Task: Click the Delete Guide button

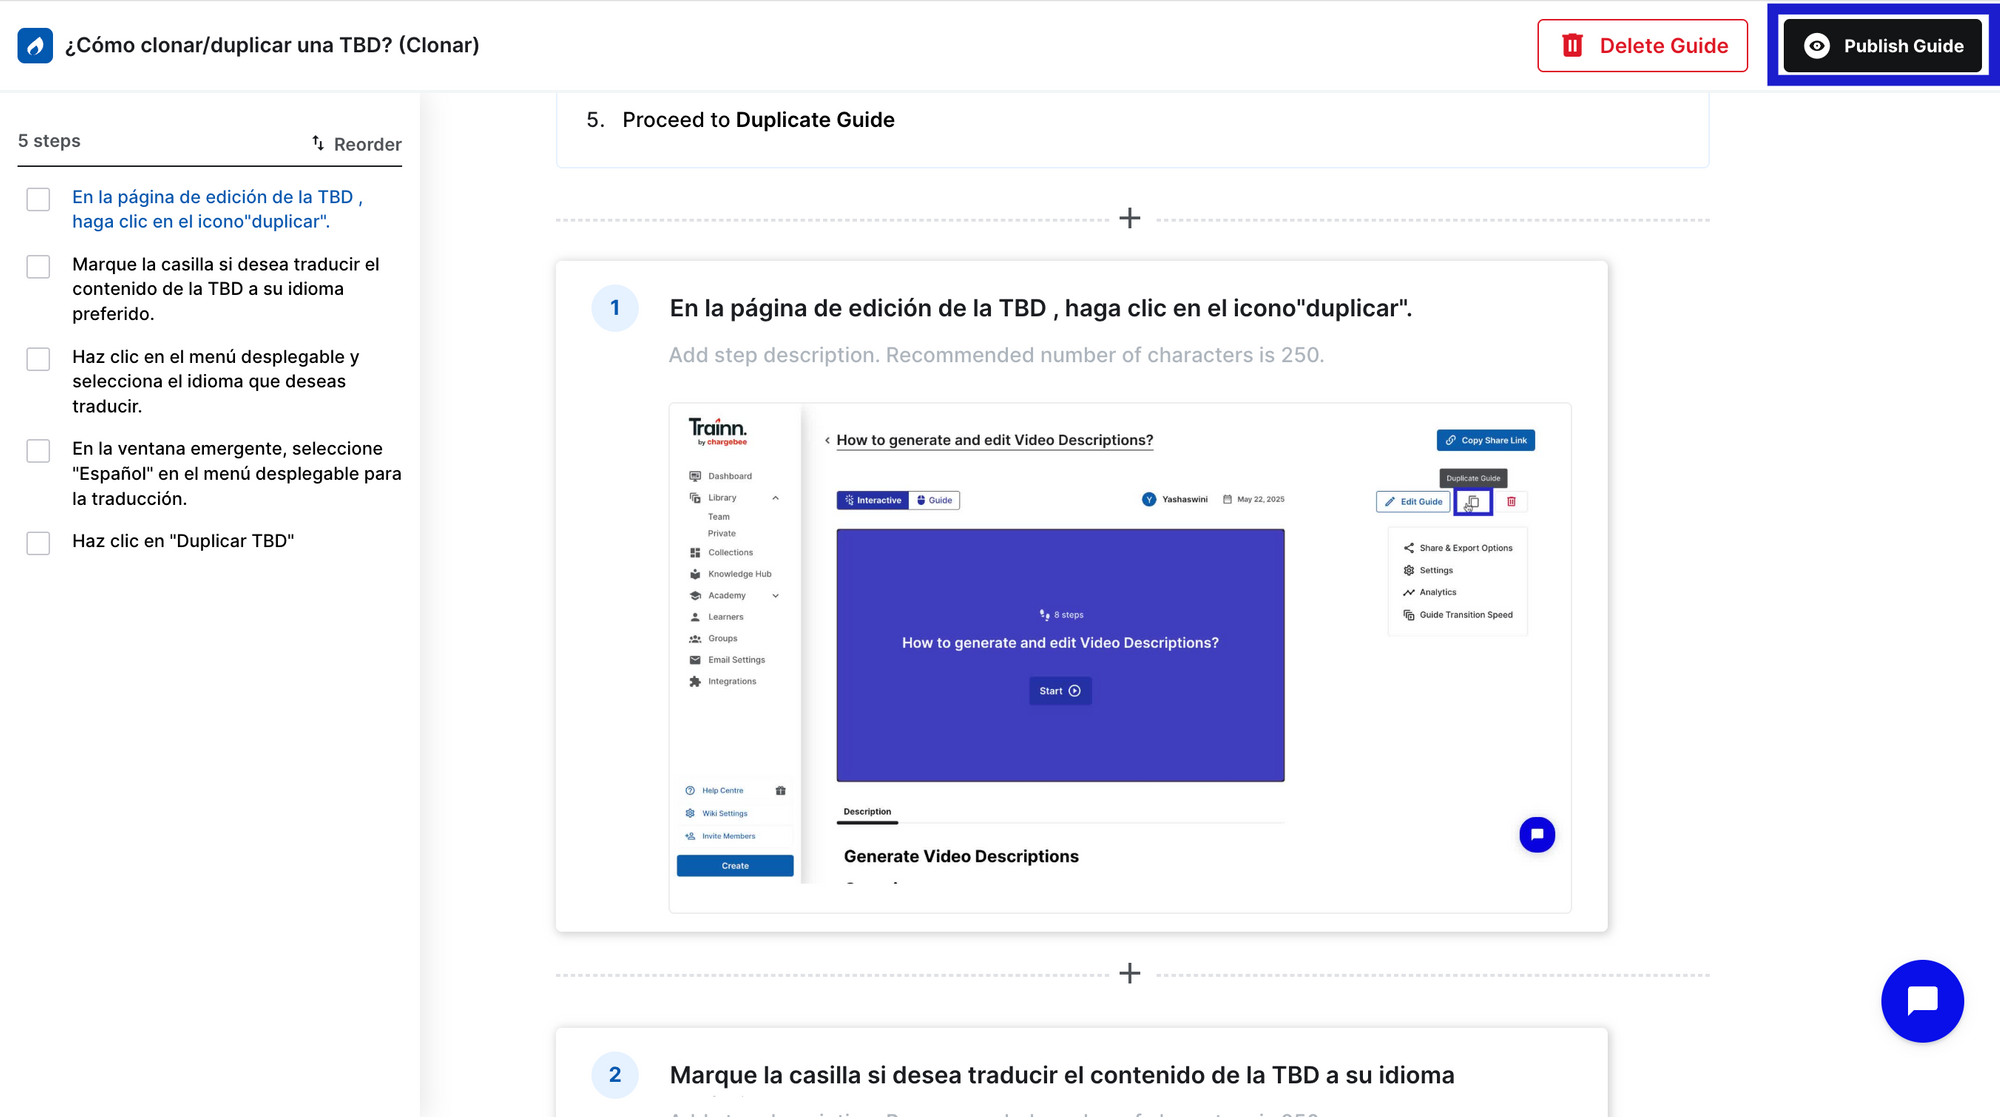Action: tap(1642, 46)
